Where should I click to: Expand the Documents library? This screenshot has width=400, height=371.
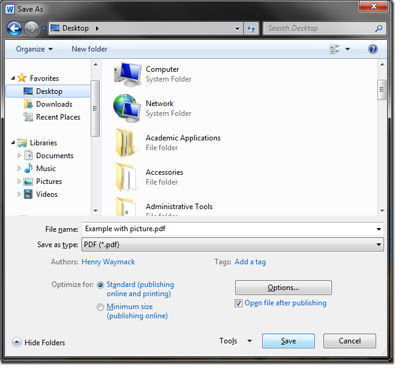pyautogui.click(x=19, y=156)
